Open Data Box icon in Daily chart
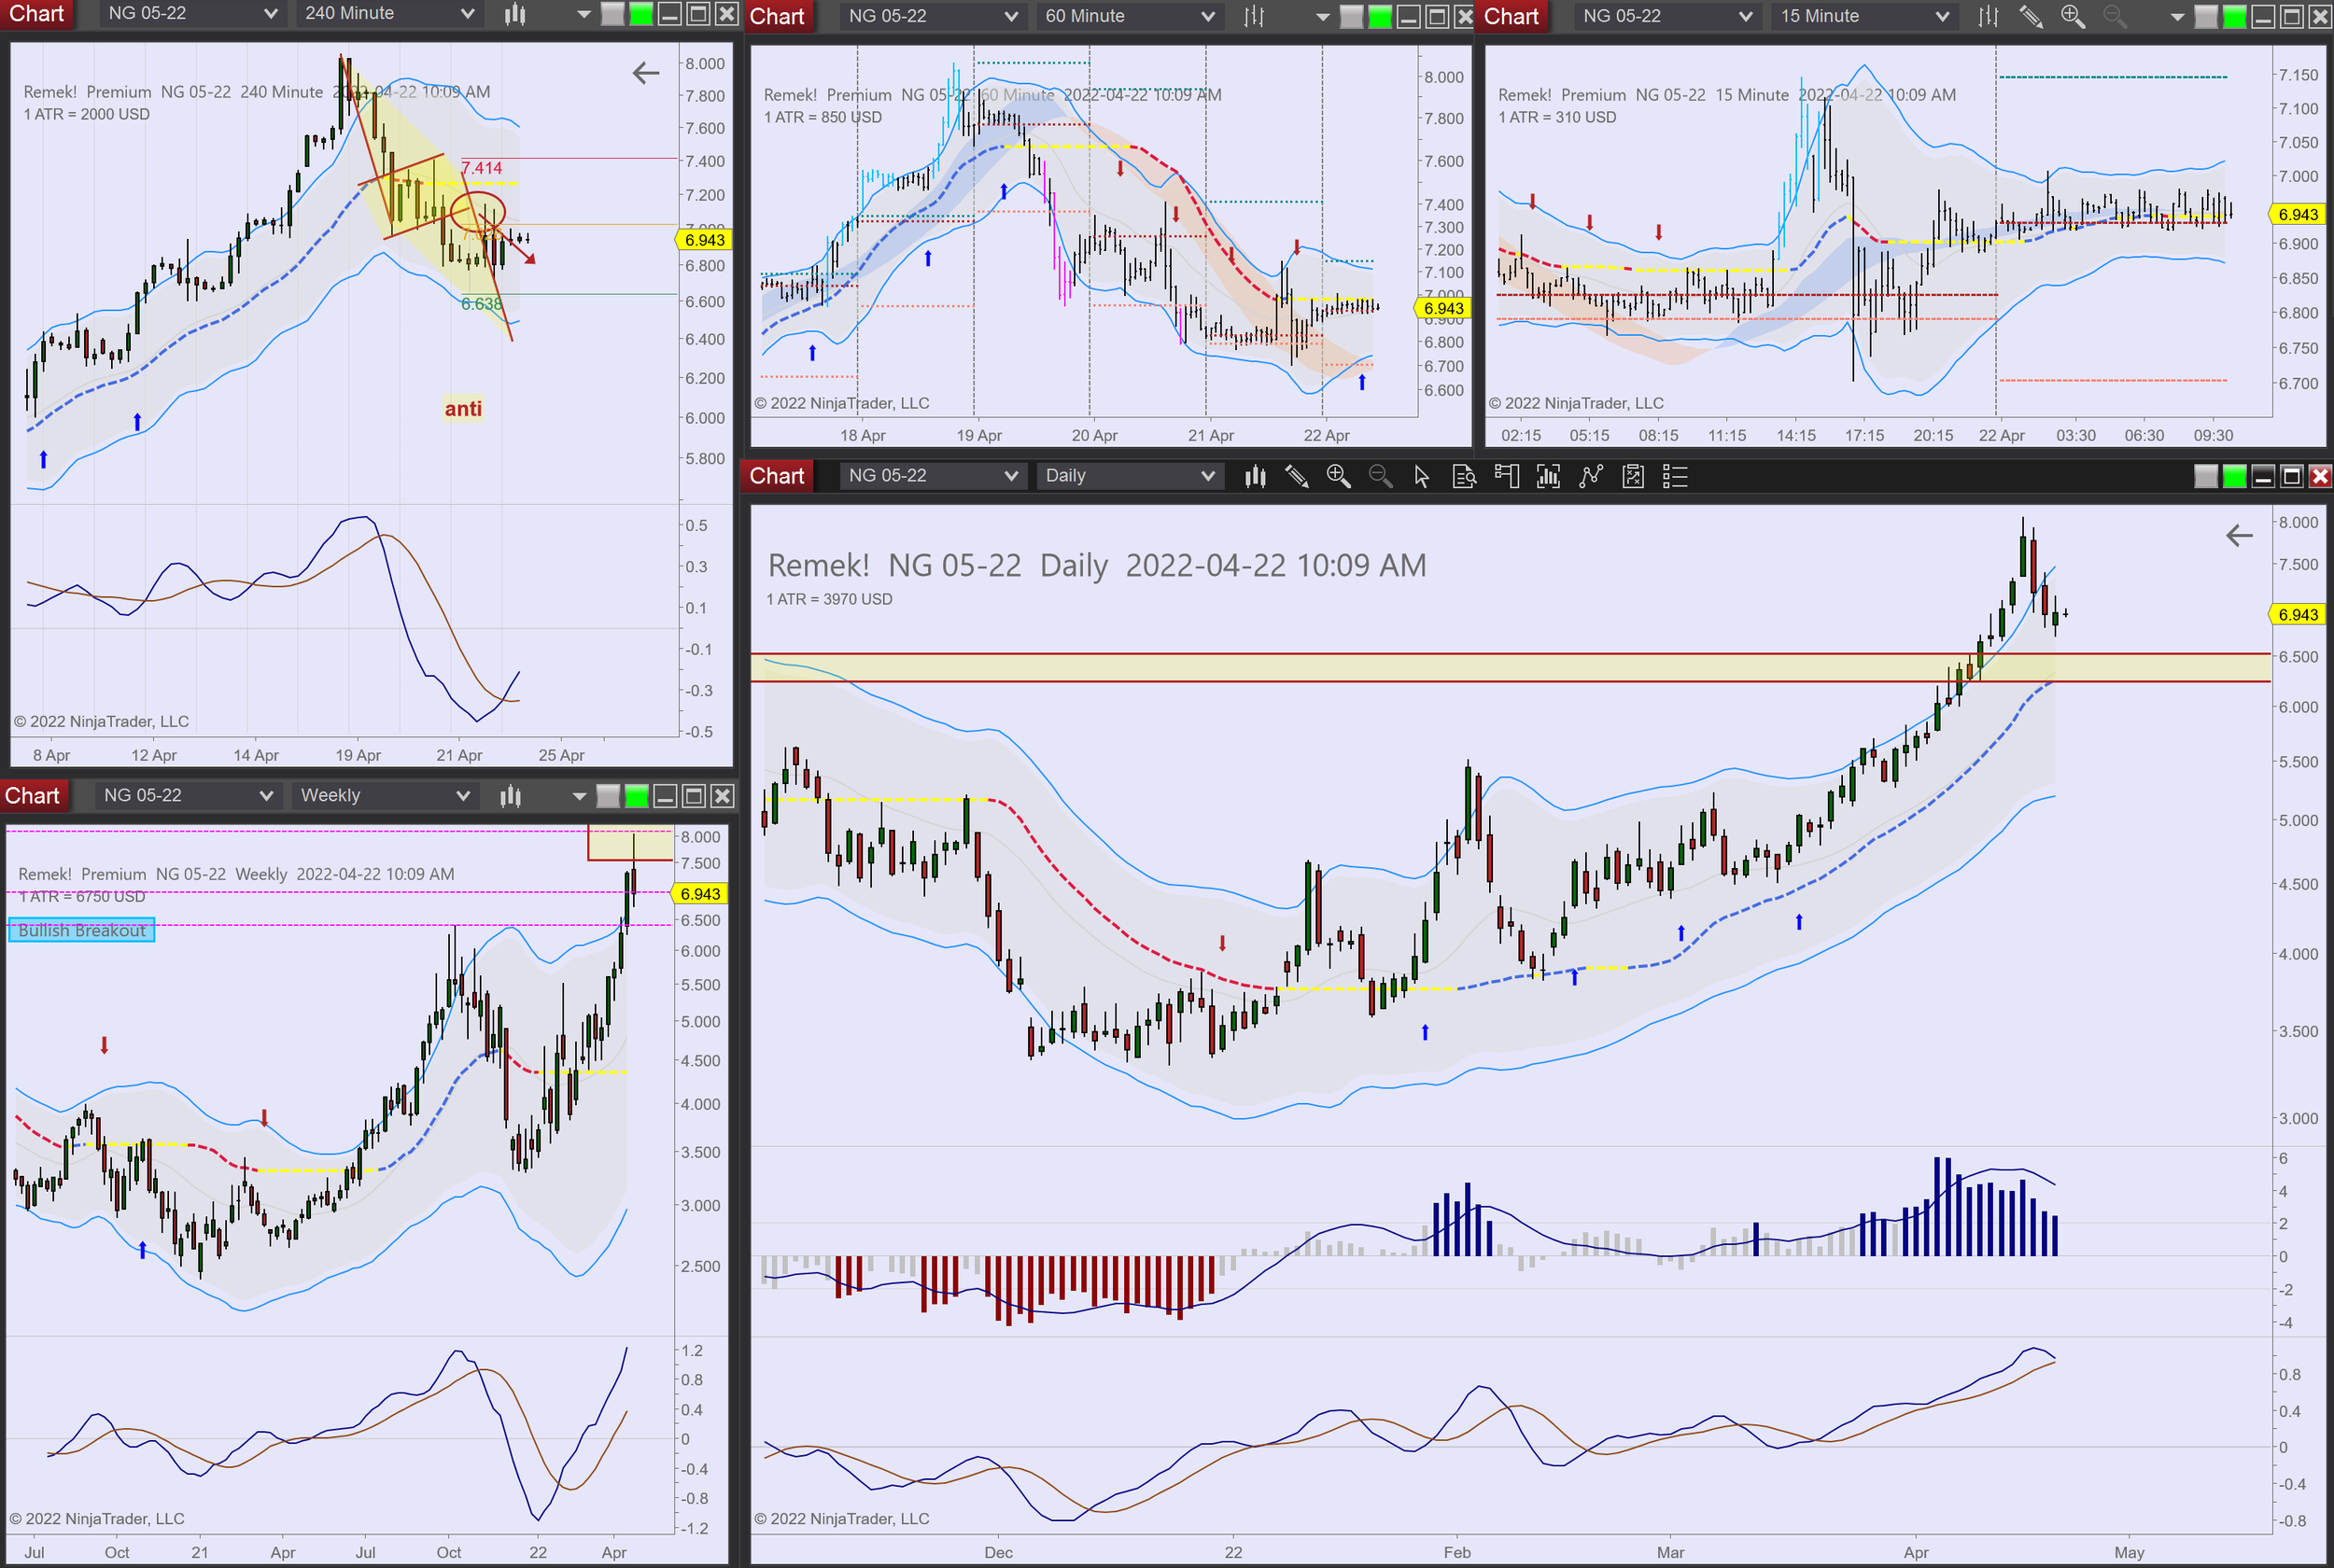The width and height of the screenshot is (2334, 1568). pyautogui.click(x=1464, y=476)
